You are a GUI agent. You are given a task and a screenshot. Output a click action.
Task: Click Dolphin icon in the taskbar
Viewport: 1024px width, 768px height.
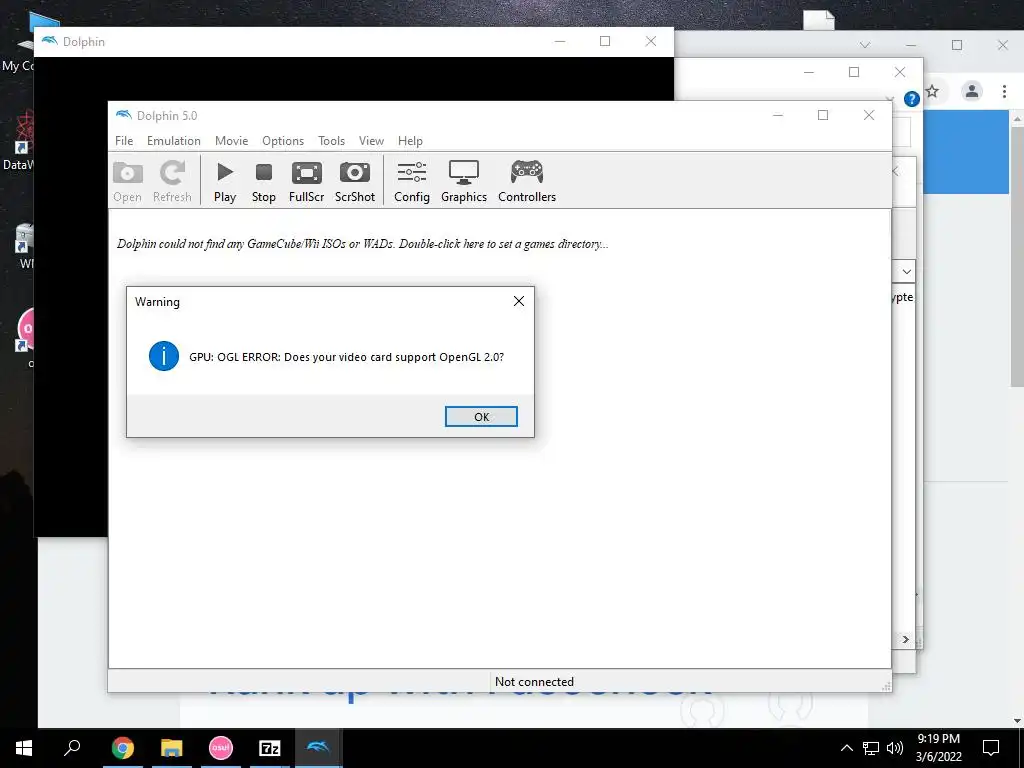click(x=319, y=748)
